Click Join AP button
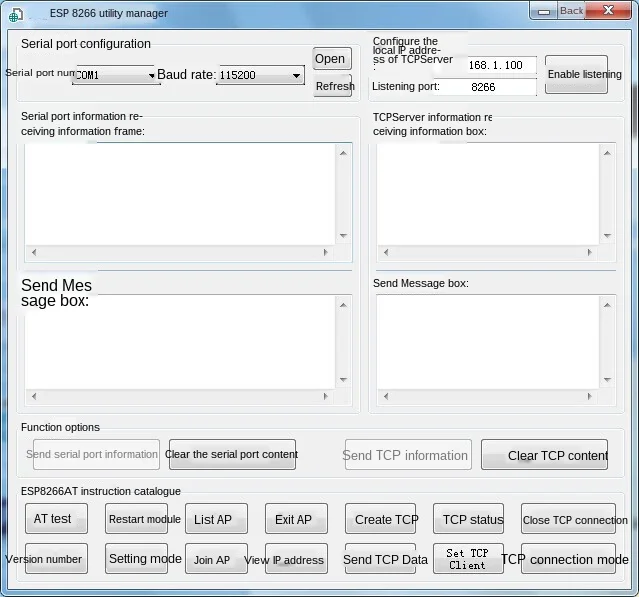 point(216,559)
